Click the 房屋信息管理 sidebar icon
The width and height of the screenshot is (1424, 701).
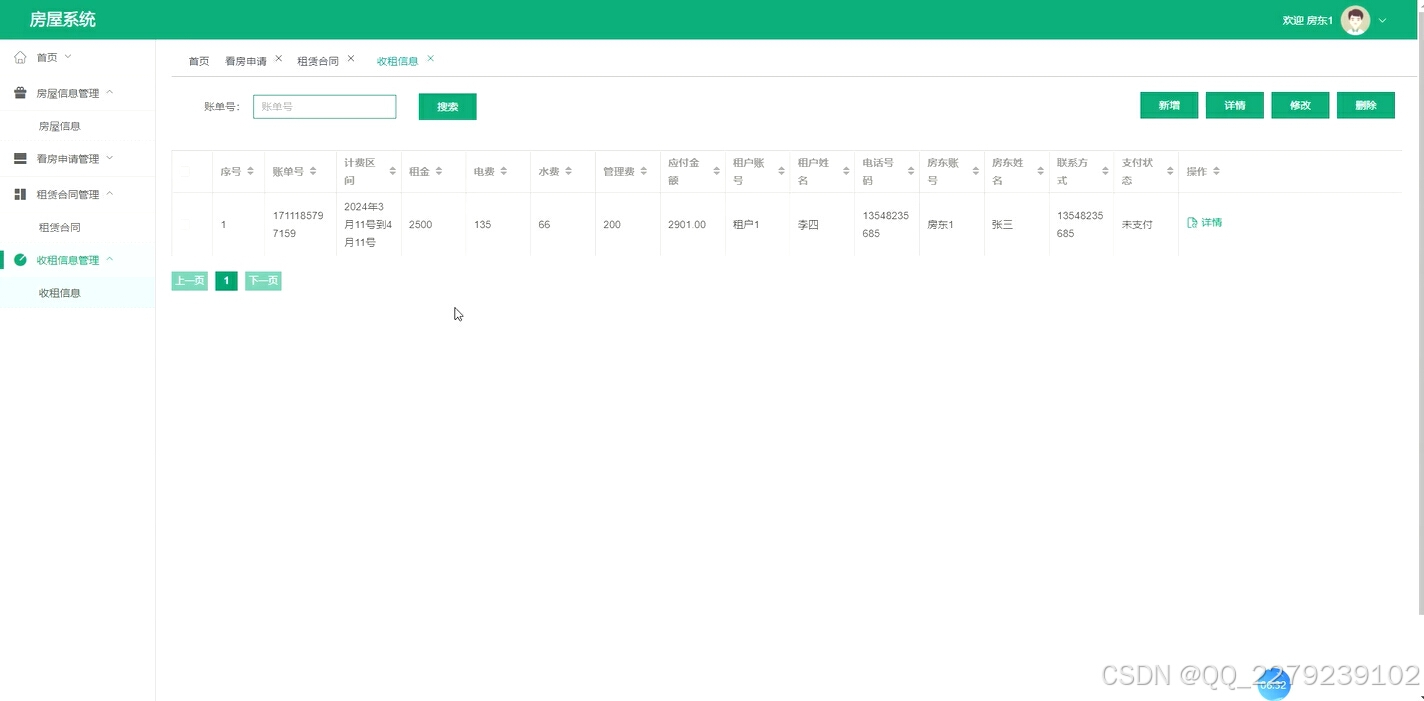click(20, 92)
